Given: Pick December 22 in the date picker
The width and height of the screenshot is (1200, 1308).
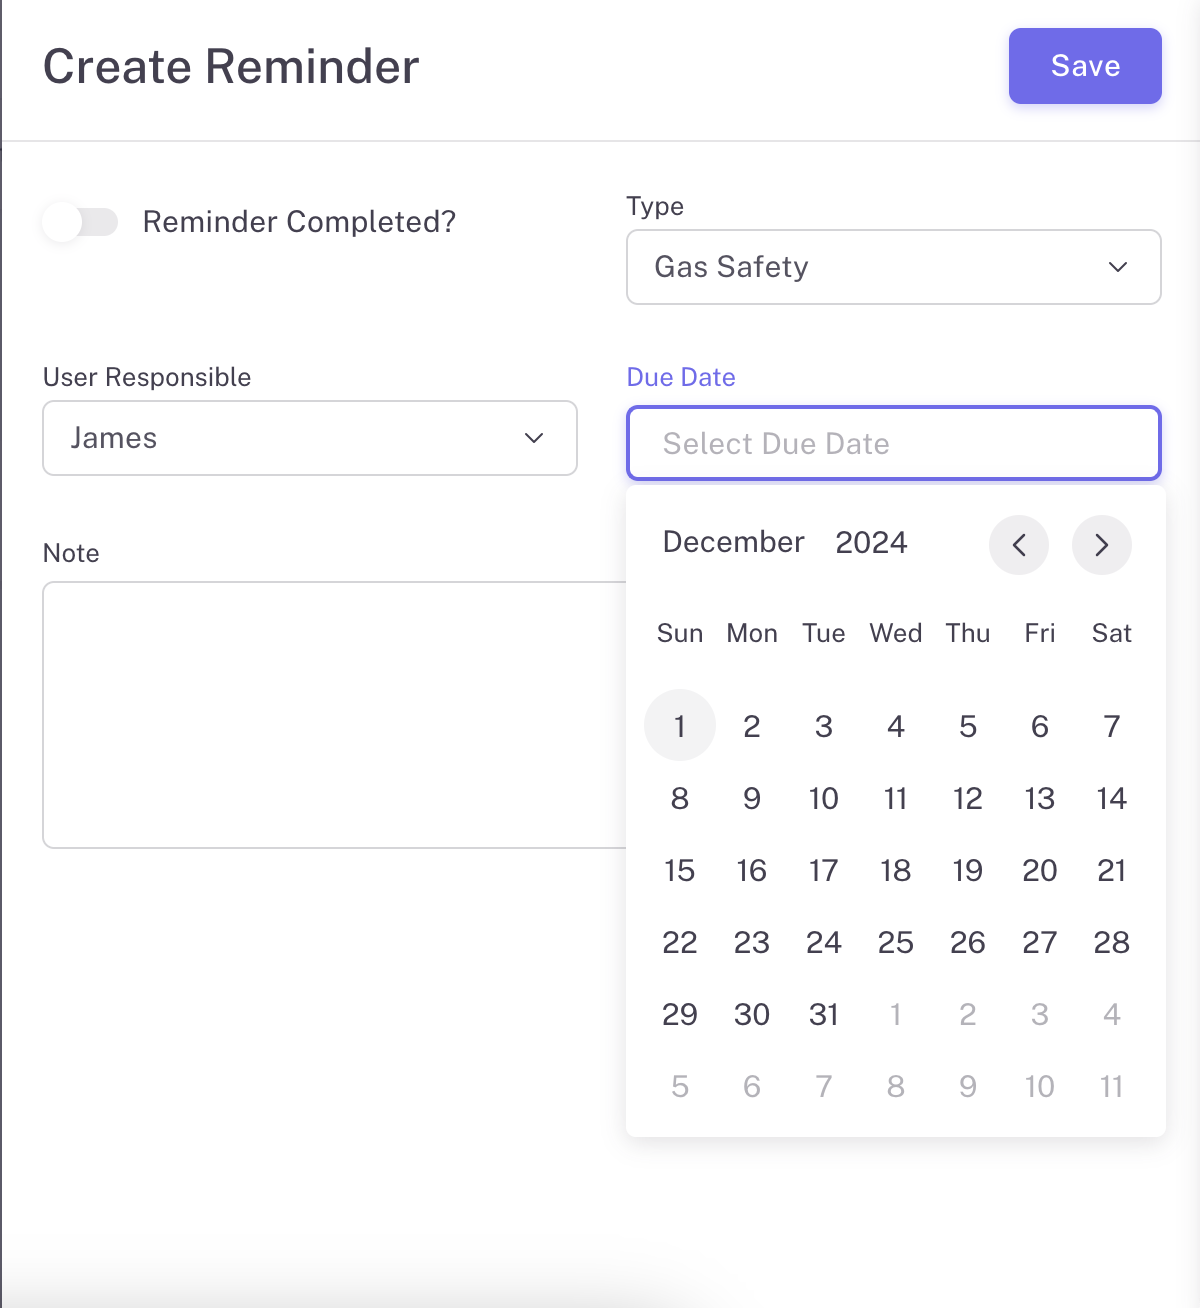Looking at the screenshot, I should [x=680, y=942].
